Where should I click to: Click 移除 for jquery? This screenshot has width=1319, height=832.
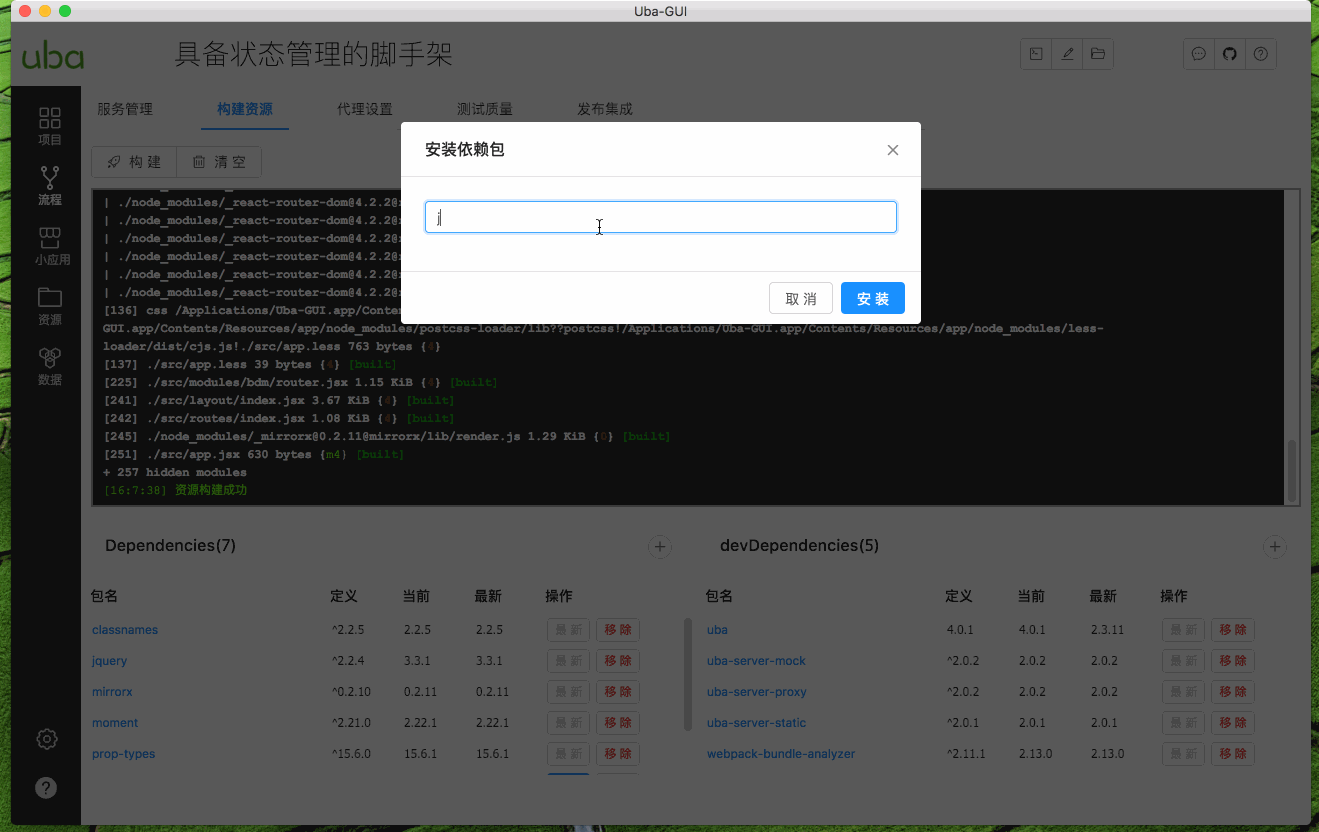point(618,661)
